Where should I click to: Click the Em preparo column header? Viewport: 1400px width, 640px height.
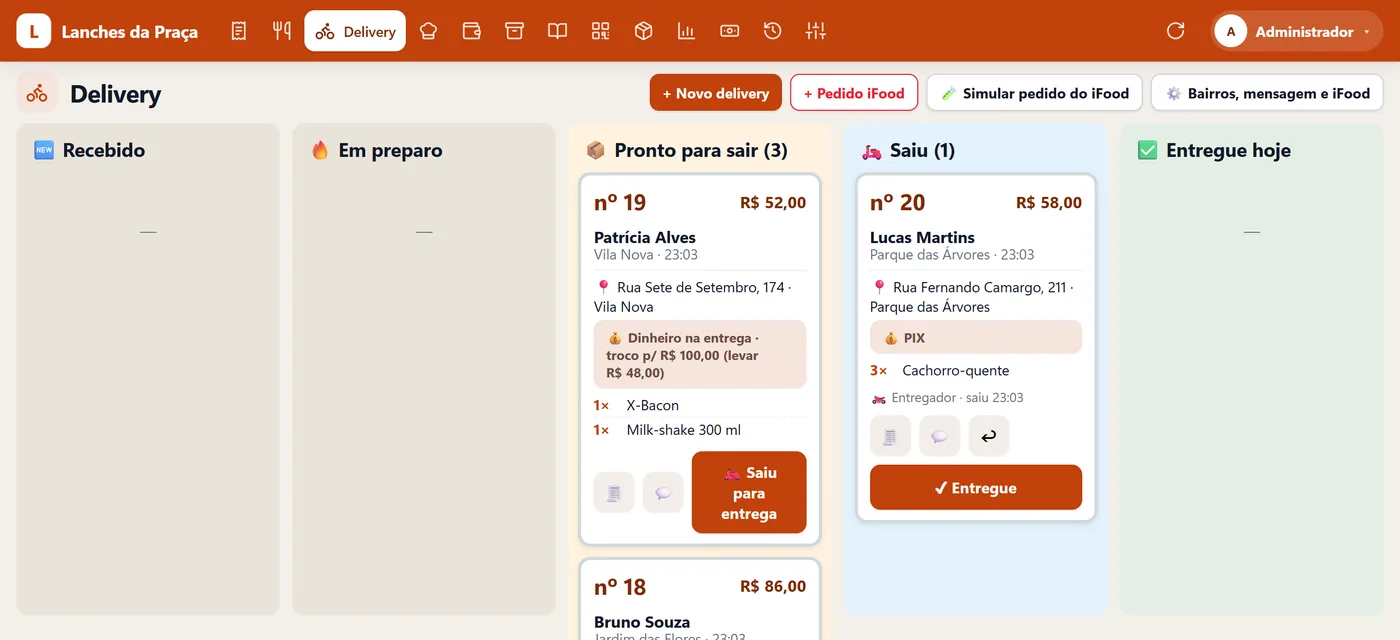click(376, 150)
